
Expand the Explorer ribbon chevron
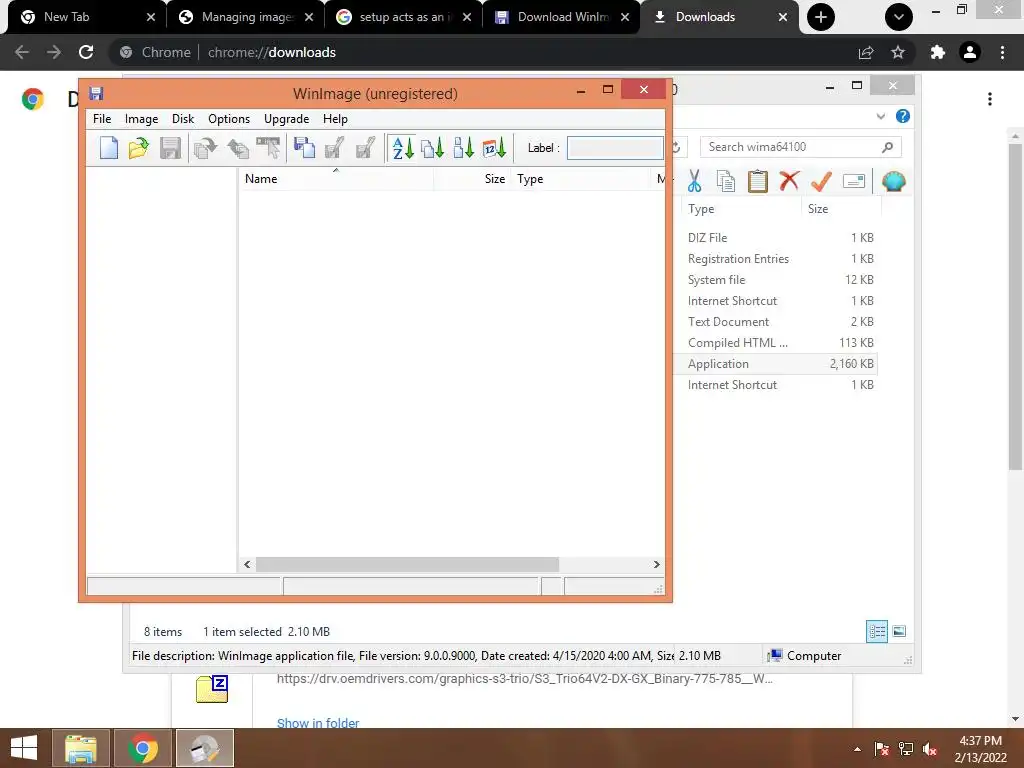[x=880, y=116]
